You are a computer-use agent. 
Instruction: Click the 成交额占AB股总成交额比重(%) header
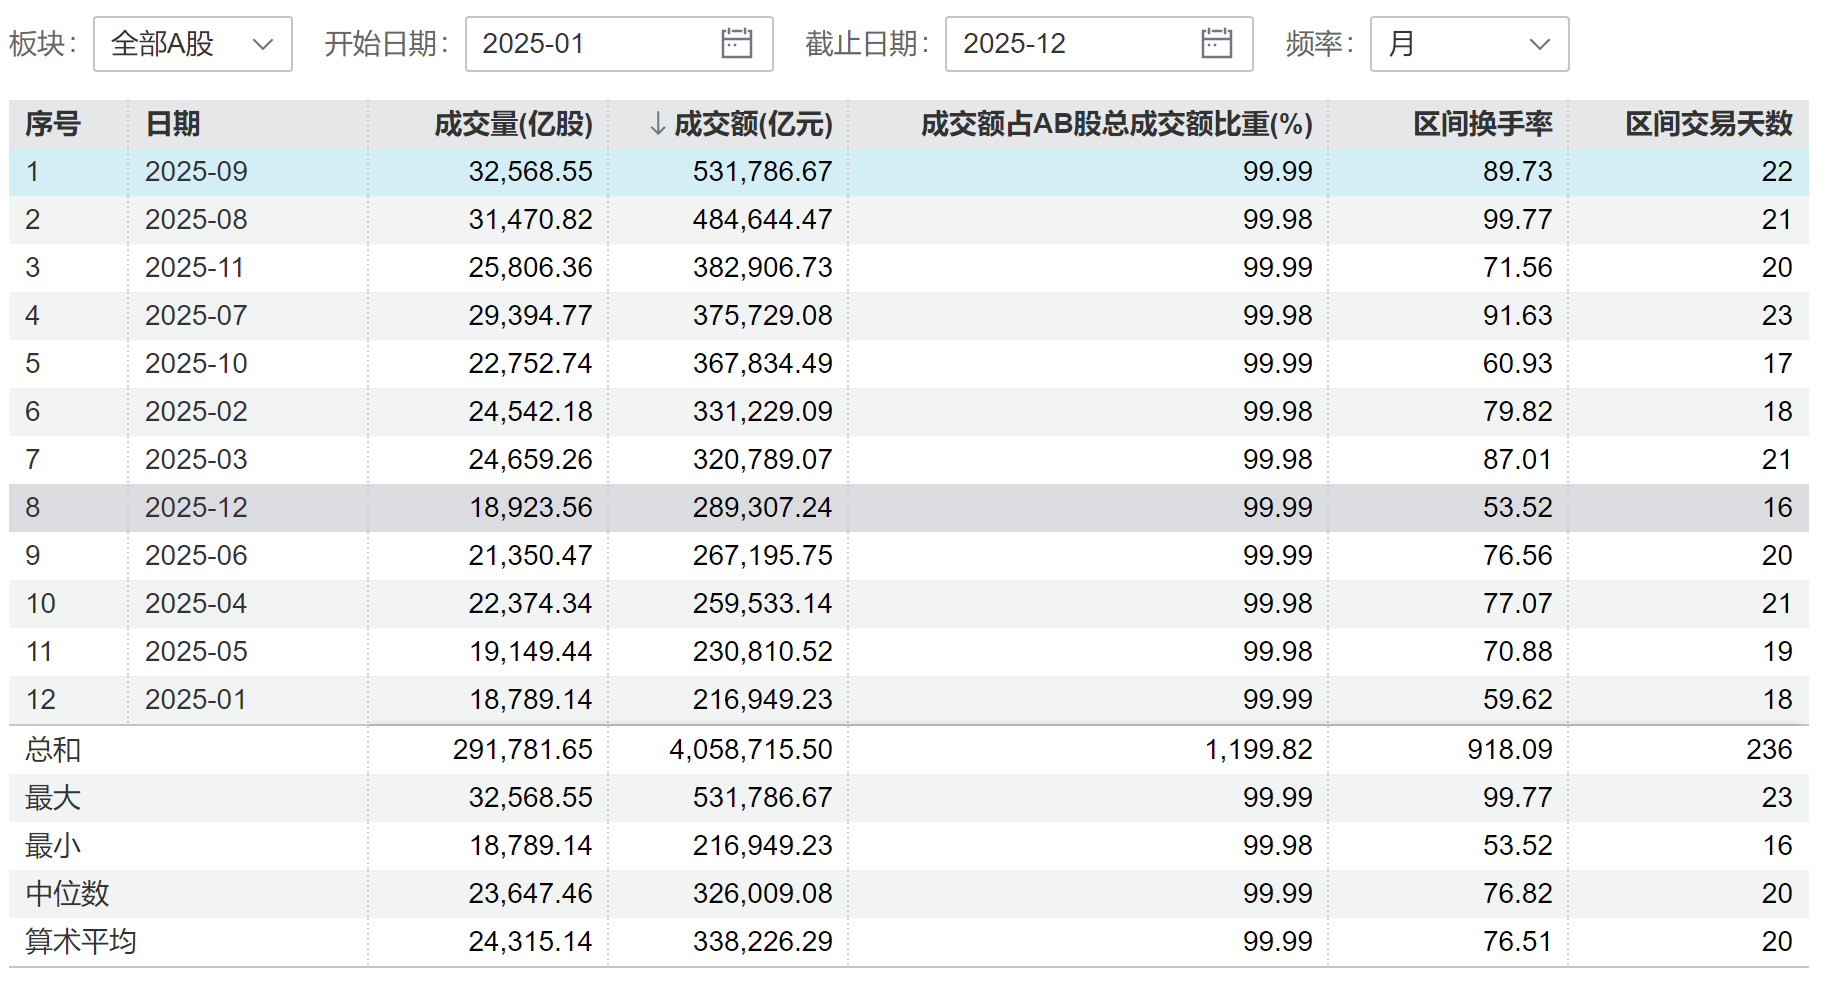pos(1116,124)
